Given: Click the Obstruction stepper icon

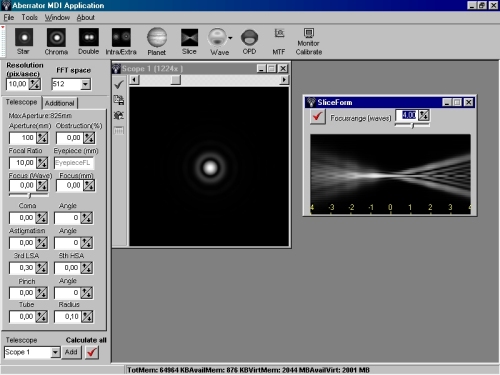Looking at the screenshot, I should [x=89, y=138].
